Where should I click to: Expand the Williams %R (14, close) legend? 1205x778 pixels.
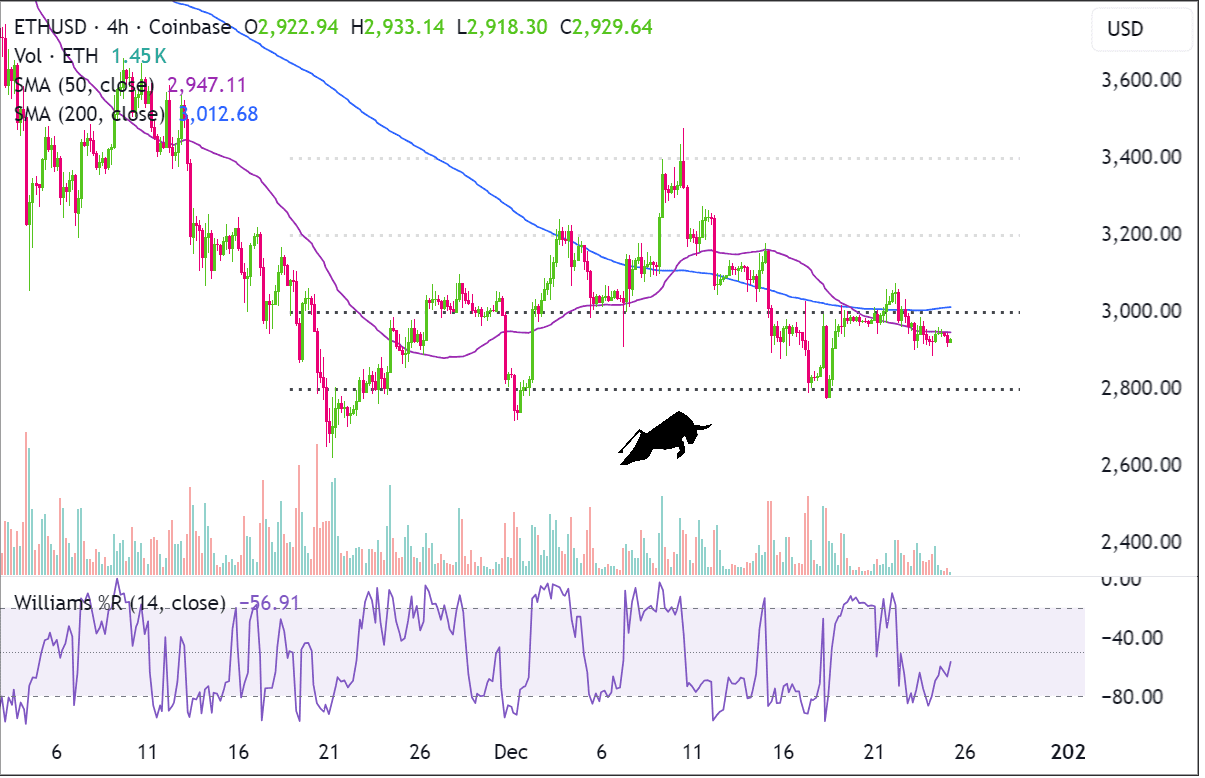pyautogui.click(x=118, y=603)
